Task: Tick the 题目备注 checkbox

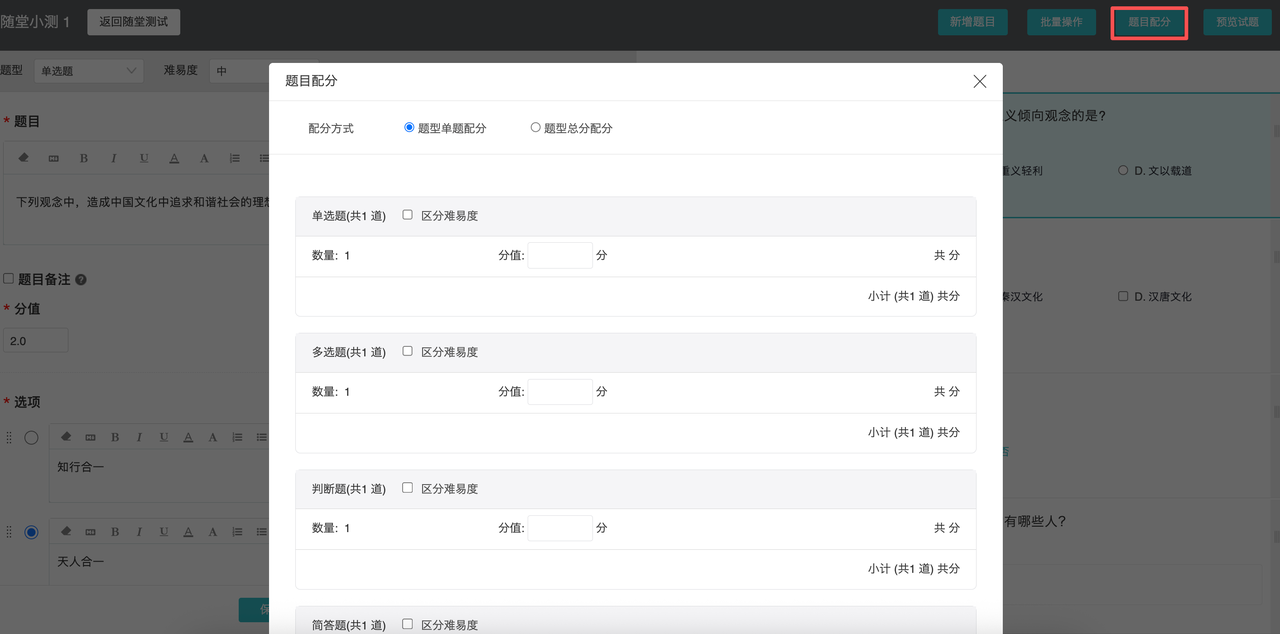Action: (8, 279)
